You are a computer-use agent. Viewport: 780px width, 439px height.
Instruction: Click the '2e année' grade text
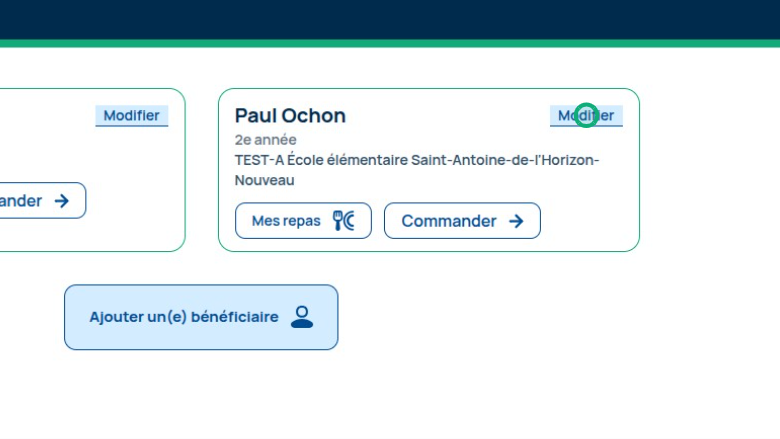pos(265,140)
